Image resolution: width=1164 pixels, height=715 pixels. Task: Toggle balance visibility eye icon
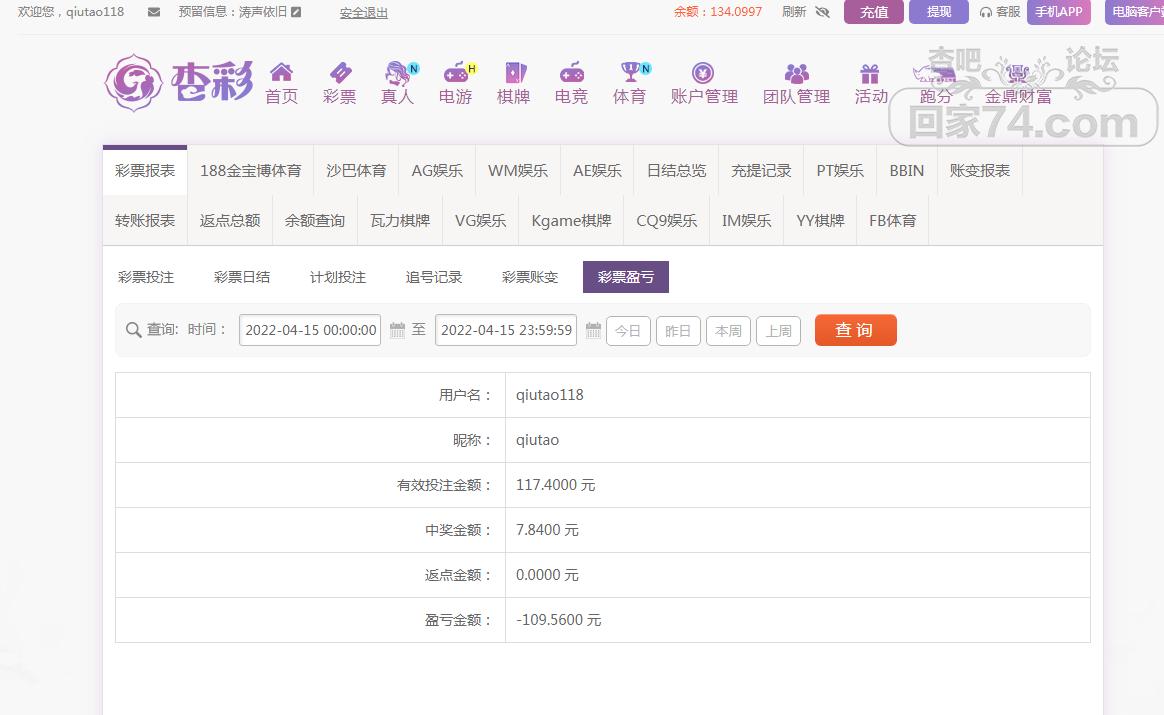point(823,12)
